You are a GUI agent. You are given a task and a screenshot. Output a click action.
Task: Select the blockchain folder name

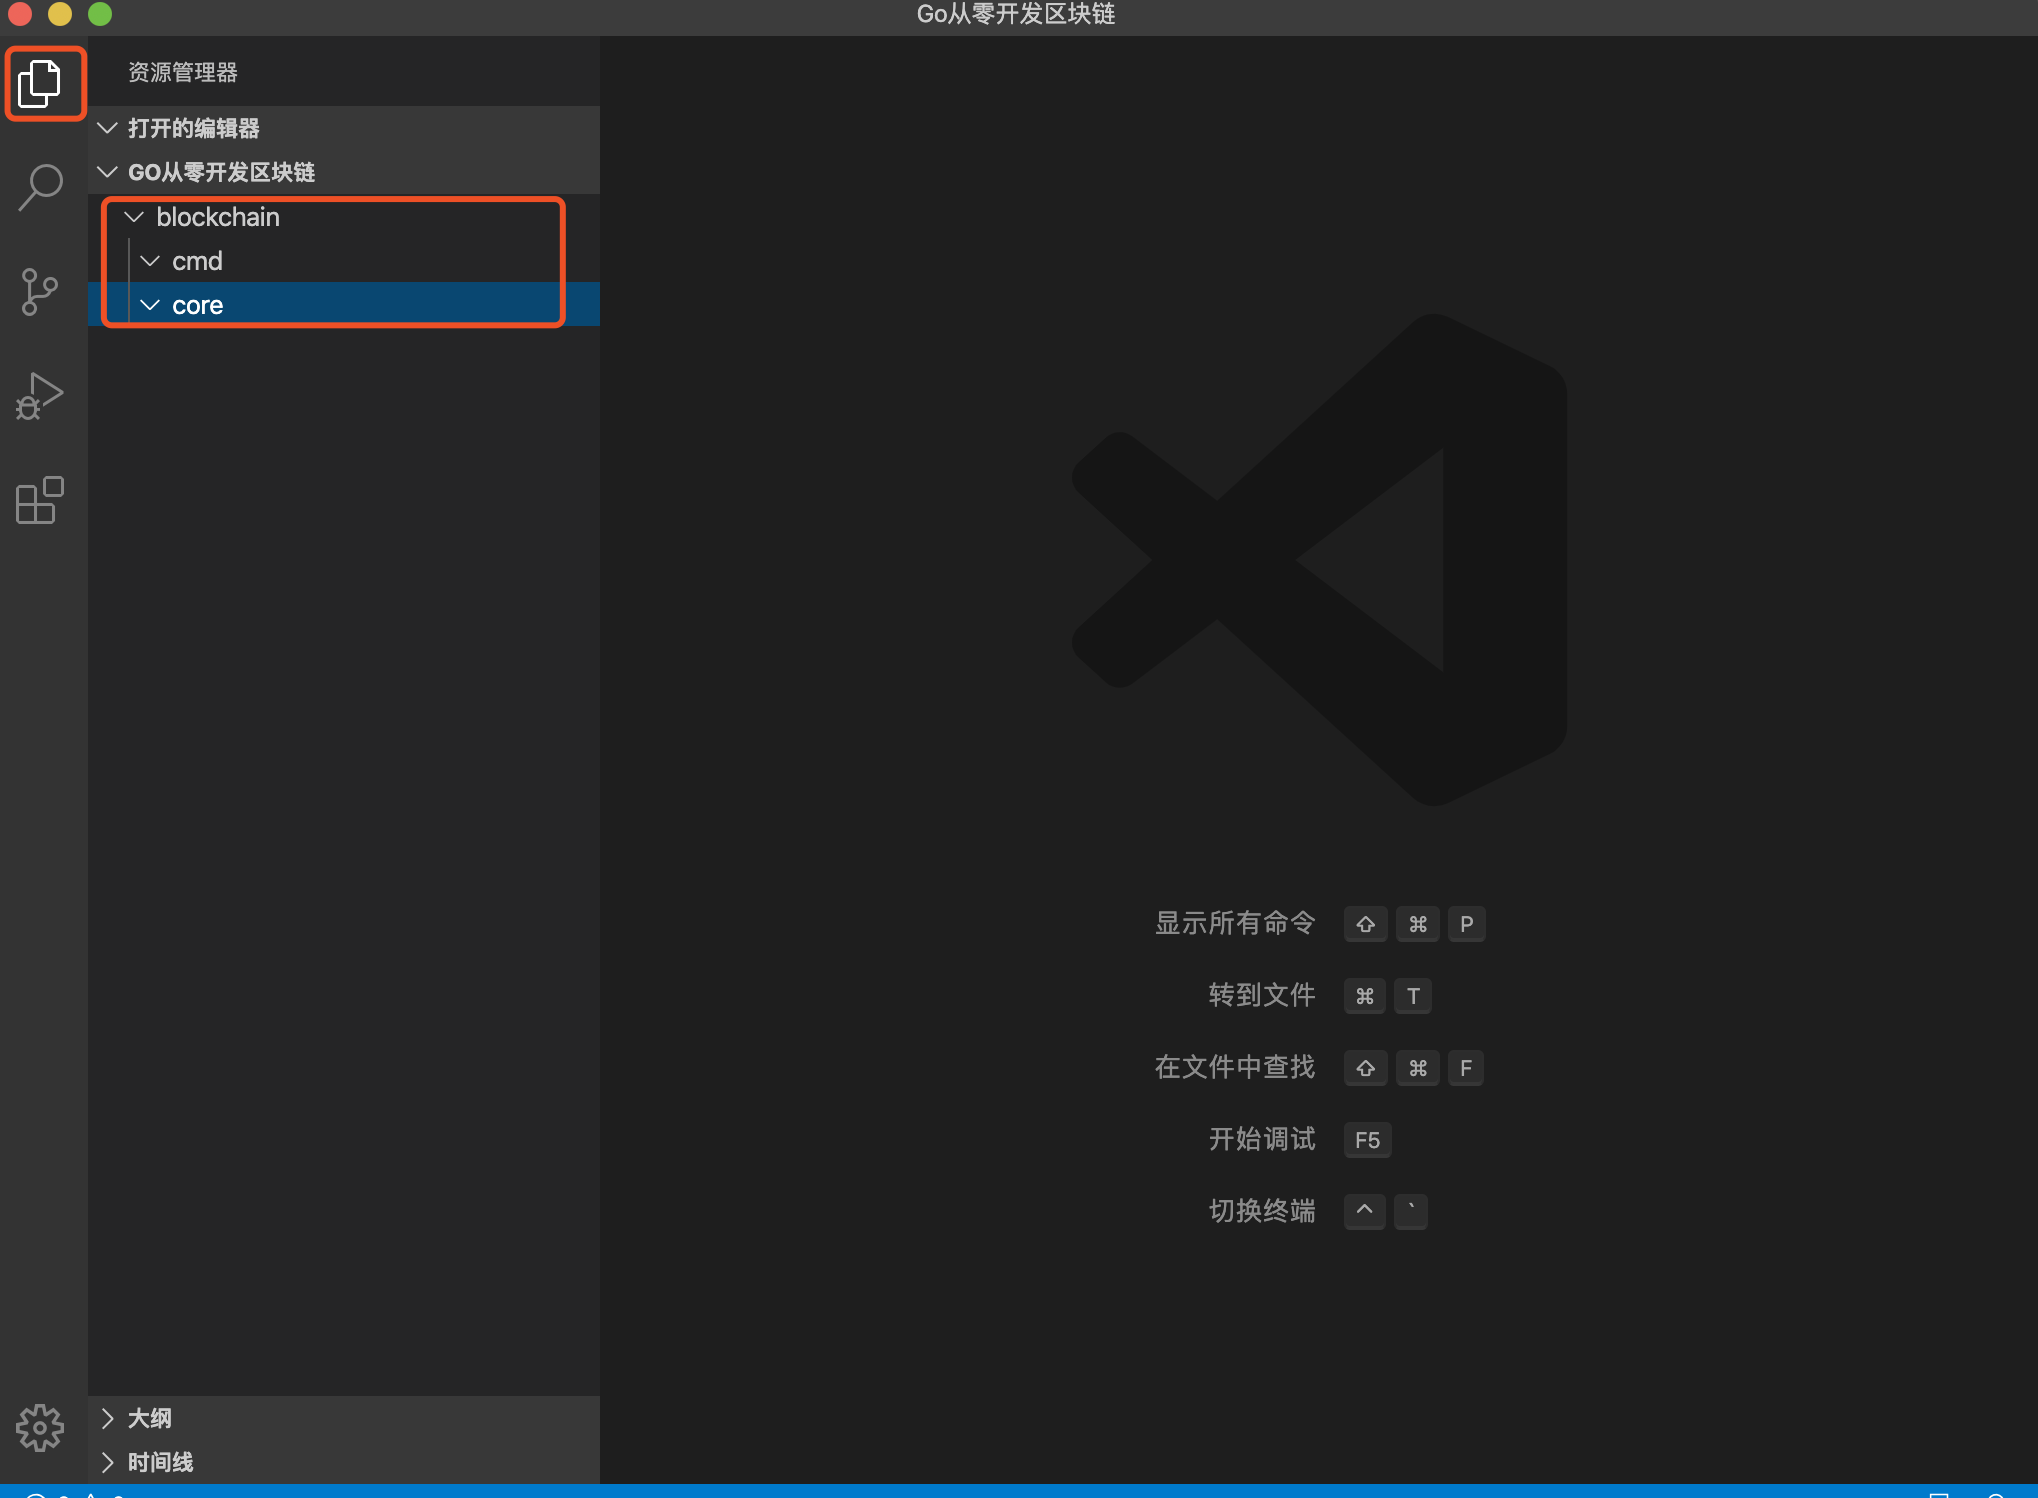218,217
